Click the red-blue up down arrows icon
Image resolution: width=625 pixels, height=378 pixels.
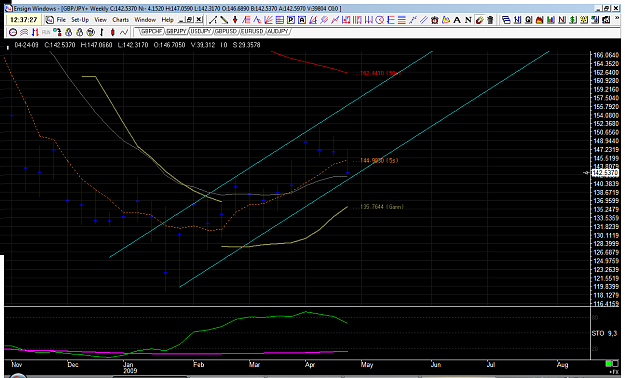coord(35,32)
